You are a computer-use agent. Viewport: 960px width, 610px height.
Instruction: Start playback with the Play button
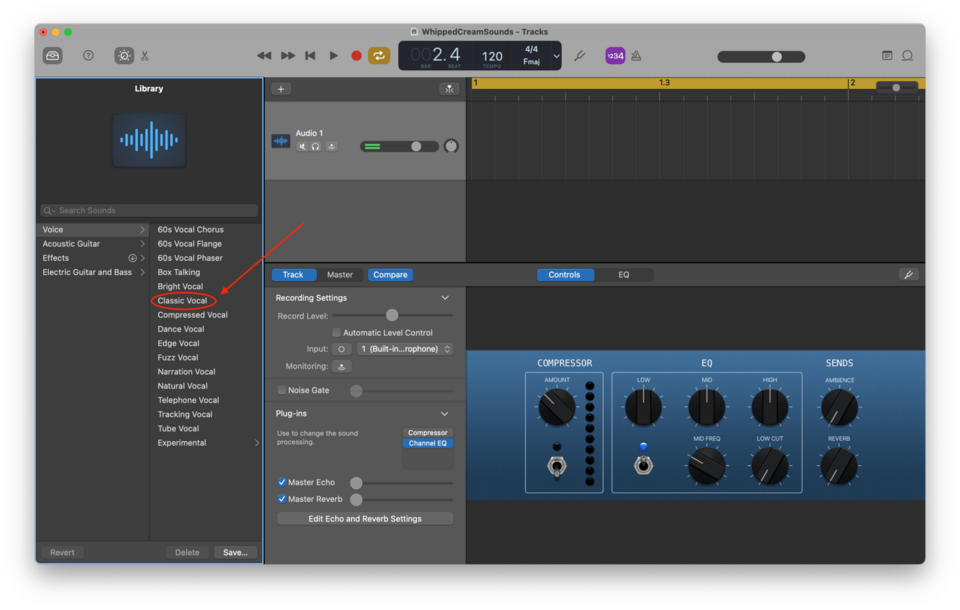coord(334,56)
